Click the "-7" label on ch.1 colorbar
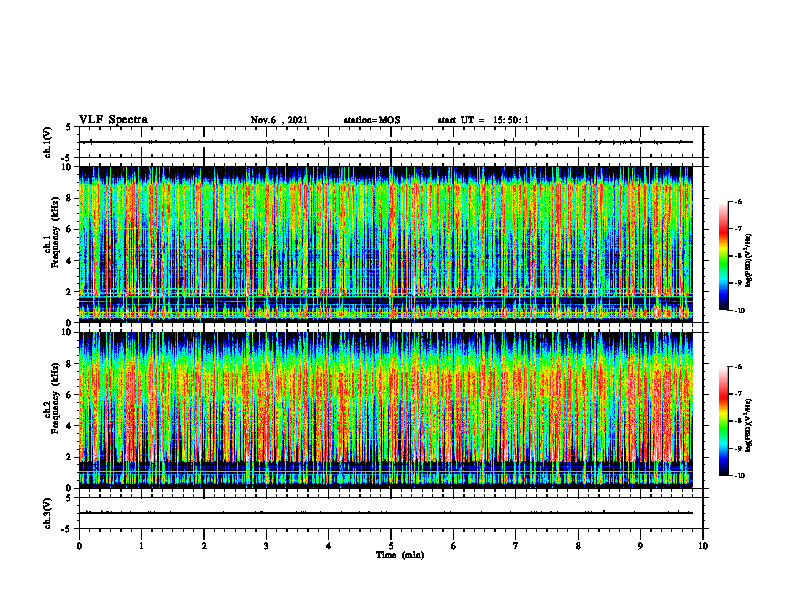The image size is (792, 612). pyautogui.click(x=738, y=229)
